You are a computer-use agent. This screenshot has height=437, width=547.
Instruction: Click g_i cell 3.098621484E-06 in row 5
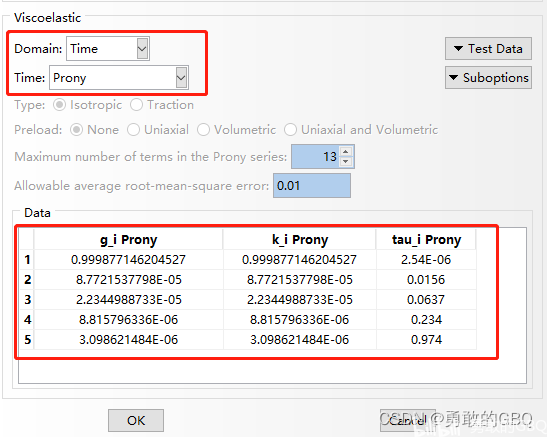pyautogui.click(x=128, y=340)
